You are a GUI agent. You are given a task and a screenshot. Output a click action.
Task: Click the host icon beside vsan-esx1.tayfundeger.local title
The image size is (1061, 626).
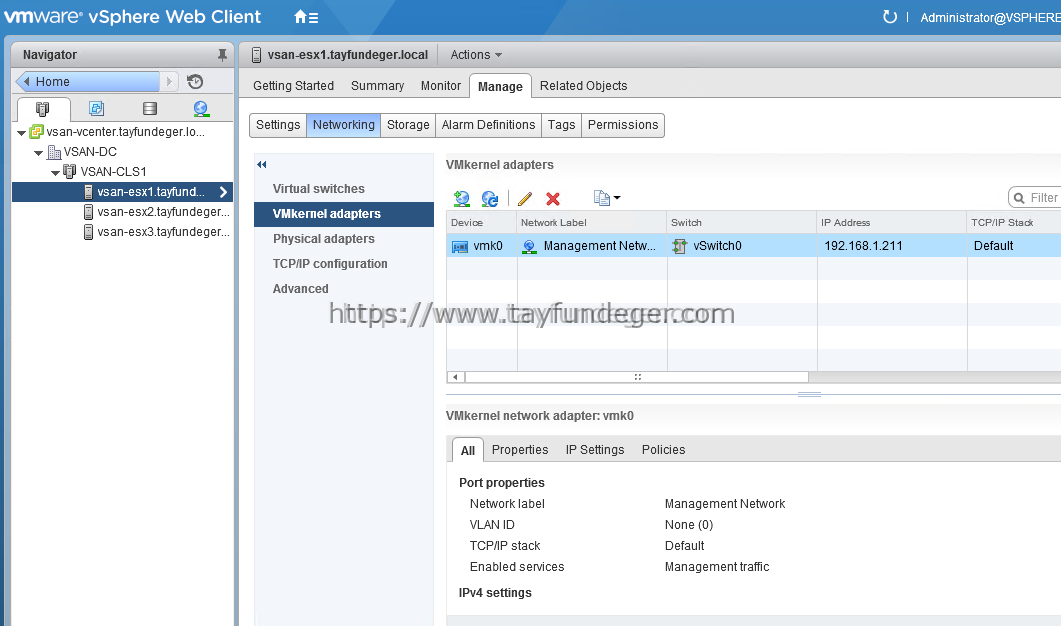(x=256, y=55)
